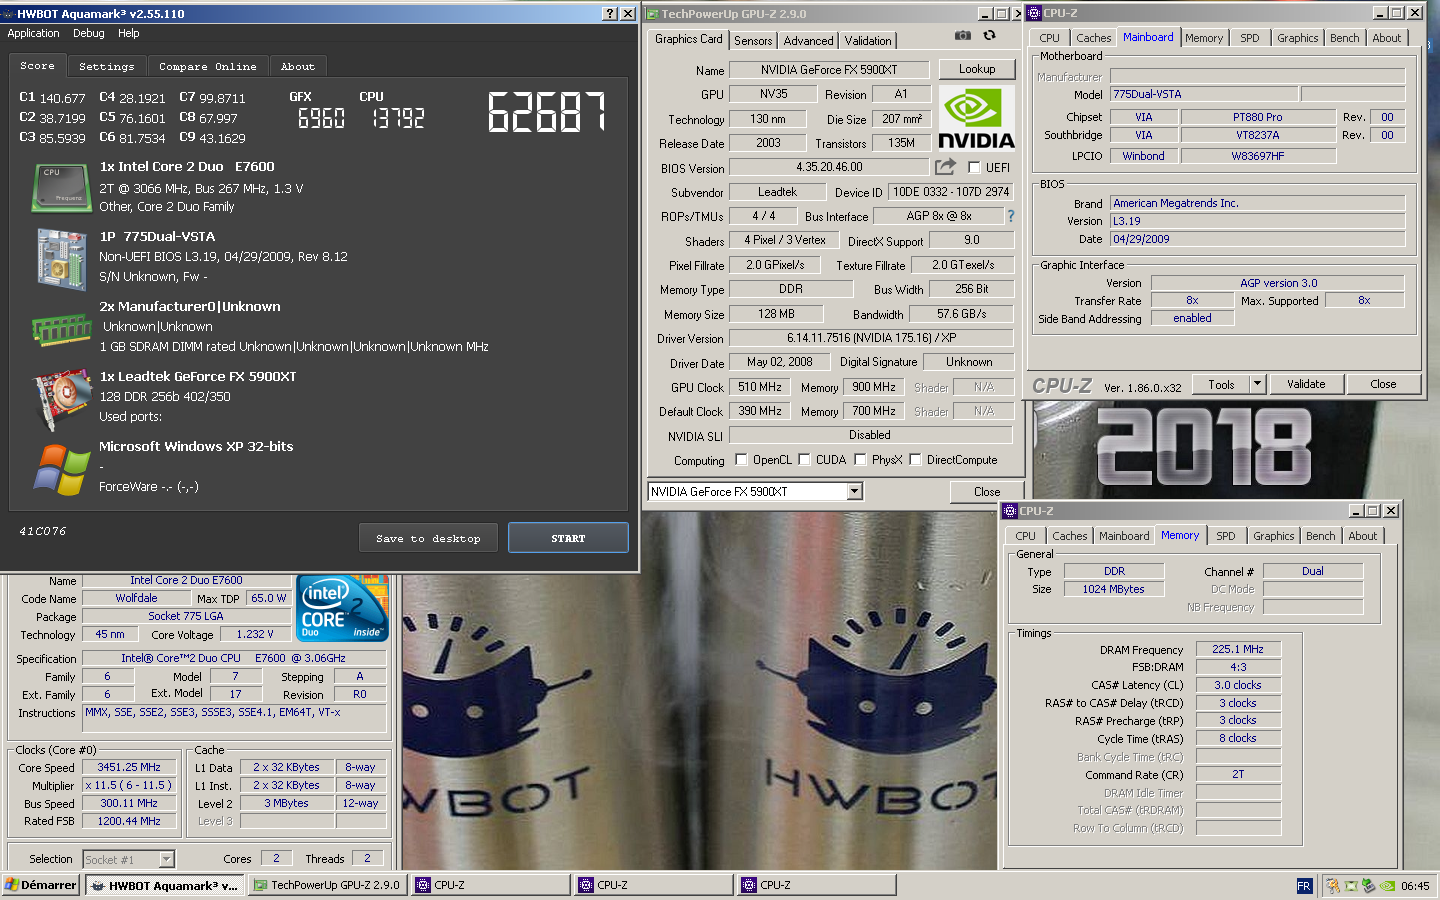This screenshot has height=900, width=1440.
Task: Click the Tools button in CPU-Z
Action: (x=1221, y=384)
